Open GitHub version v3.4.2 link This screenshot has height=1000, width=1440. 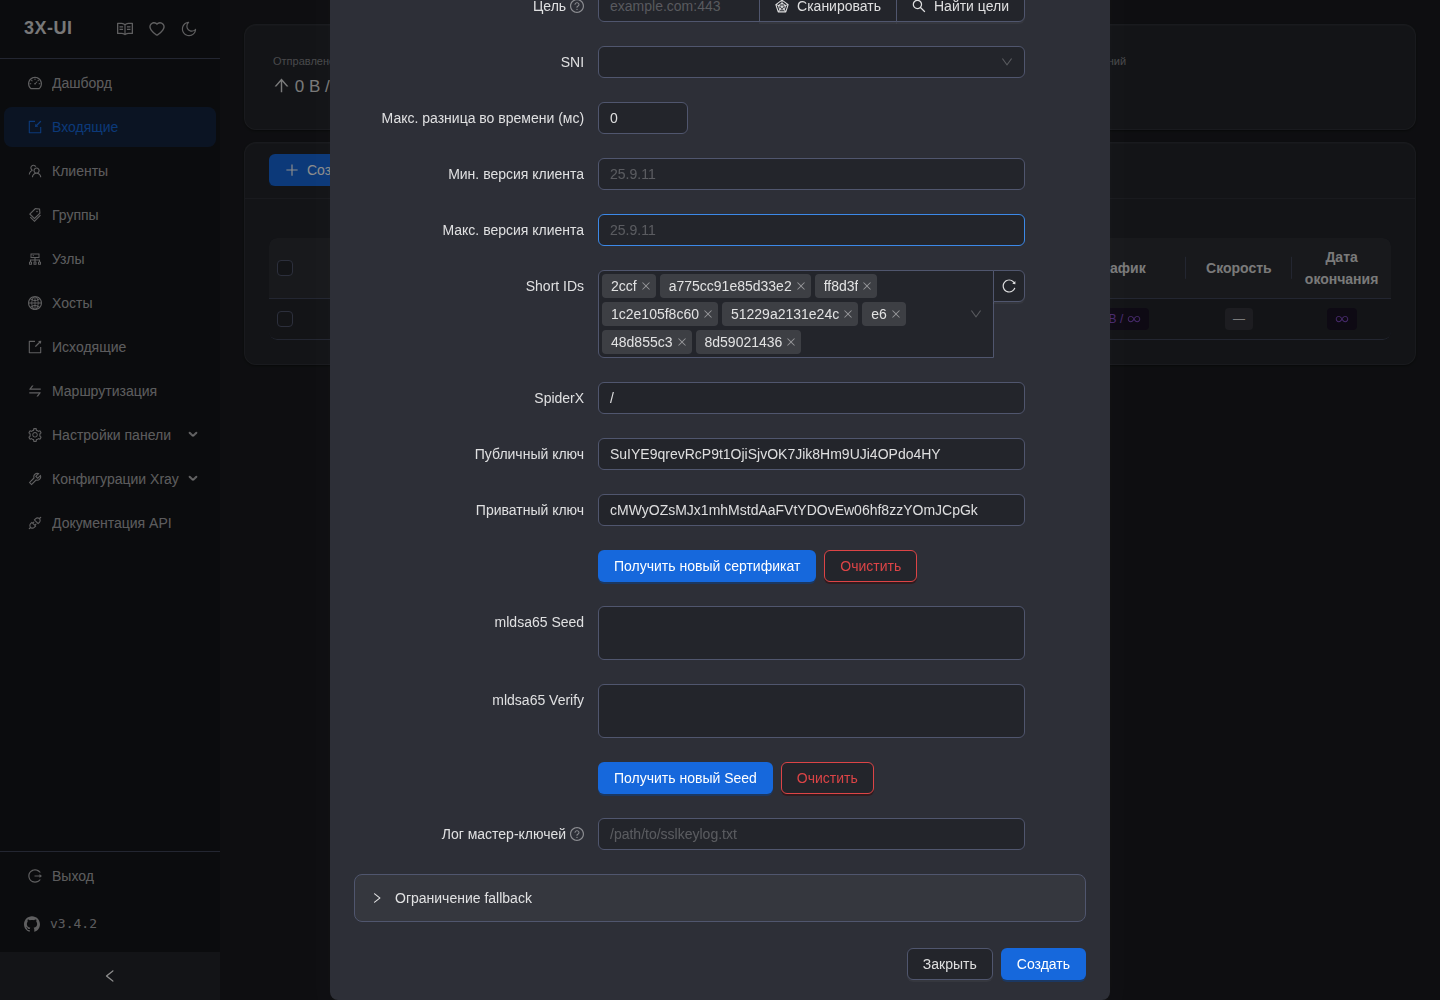(x=61, y=924)
